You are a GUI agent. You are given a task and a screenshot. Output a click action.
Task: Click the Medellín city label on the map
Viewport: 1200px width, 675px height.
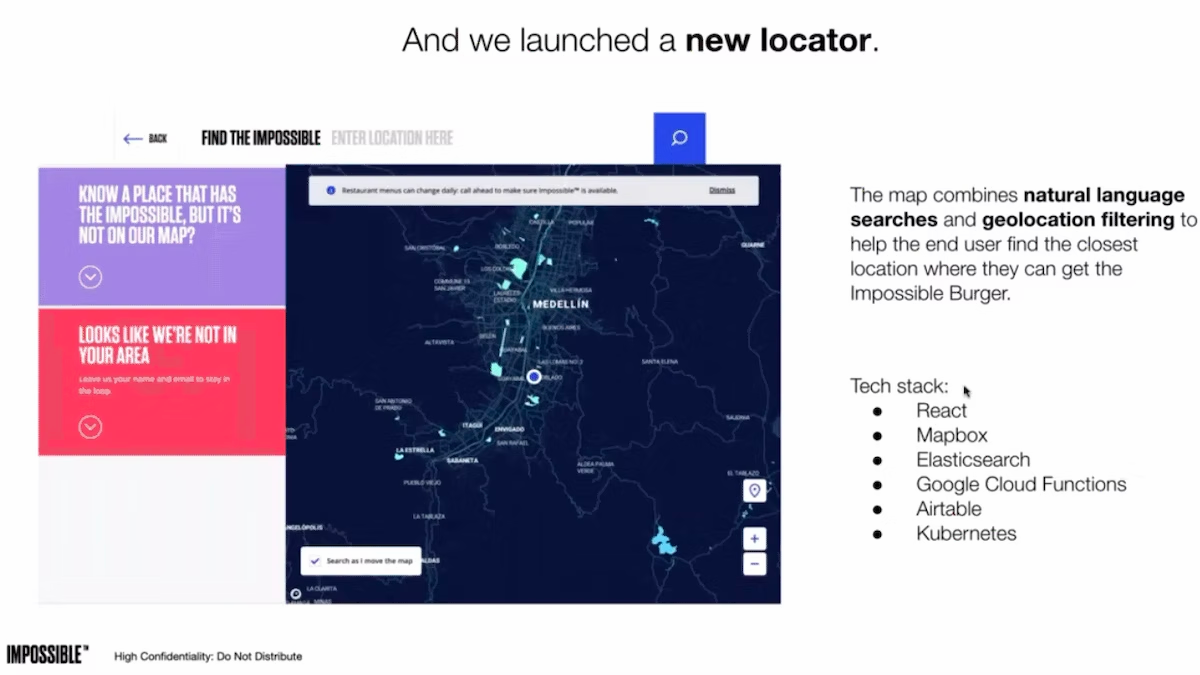[561, 303]
